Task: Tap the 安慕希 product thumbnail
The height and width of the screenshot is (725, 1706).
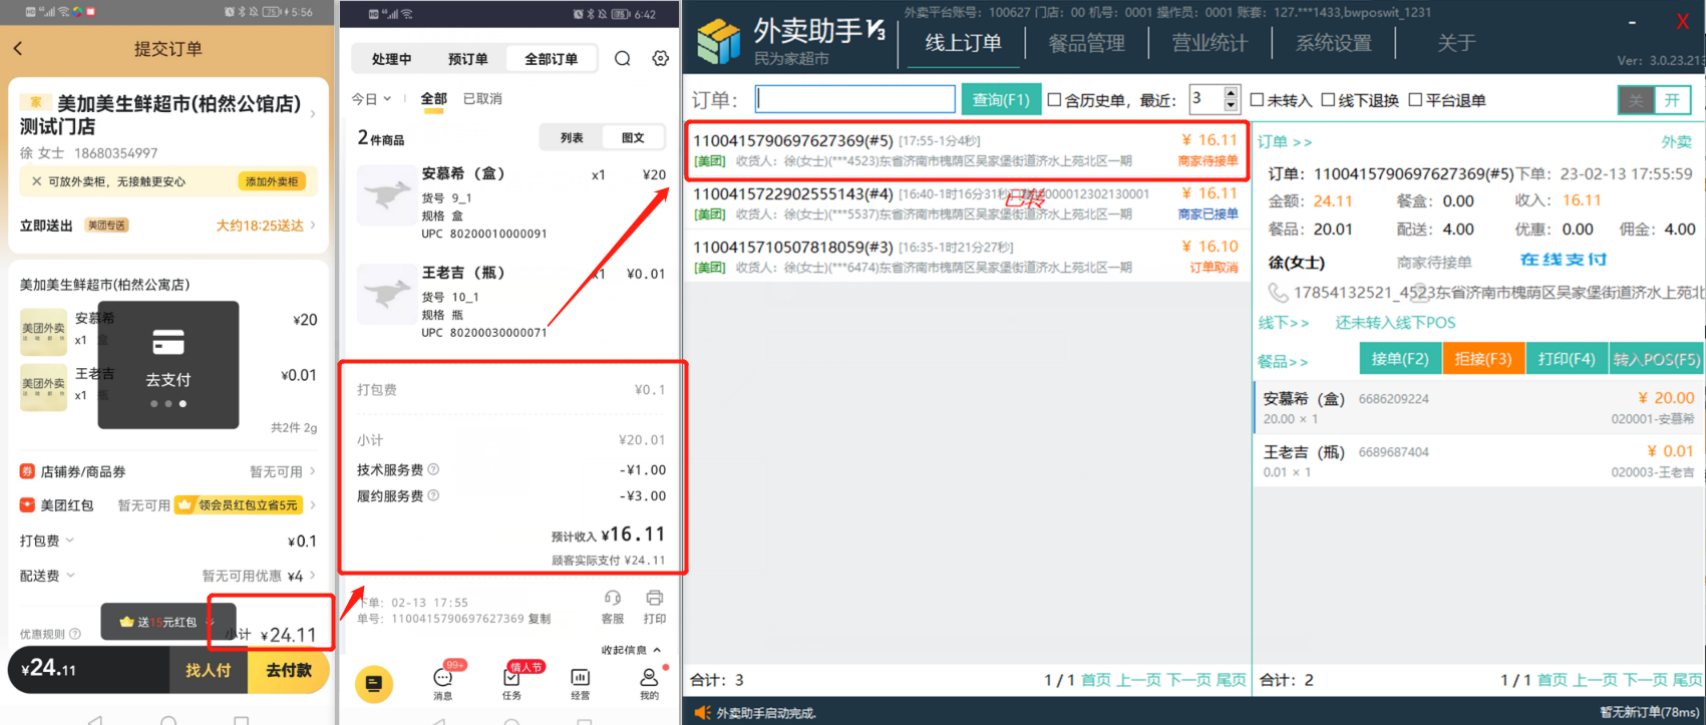Action: pyautogui.click(x=387, y=195)
